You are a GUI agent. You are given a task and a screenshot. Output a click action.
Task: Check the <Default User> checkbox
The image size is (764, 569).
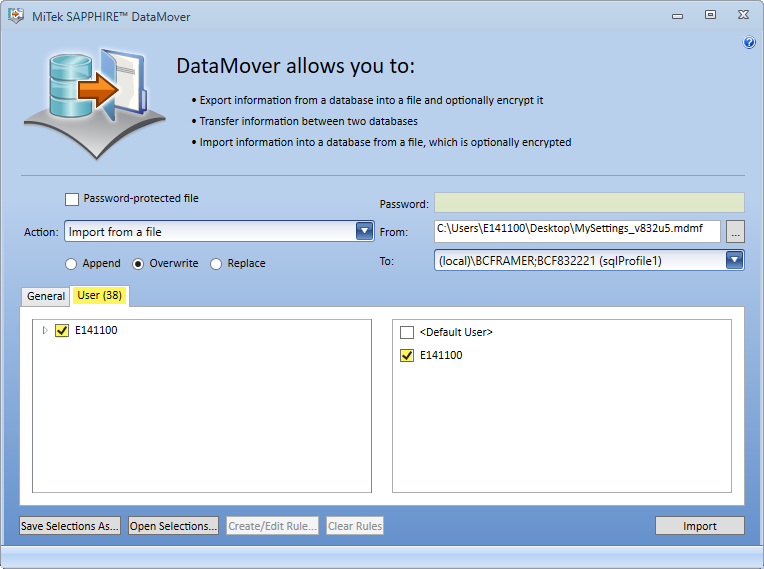click(407, 332)
